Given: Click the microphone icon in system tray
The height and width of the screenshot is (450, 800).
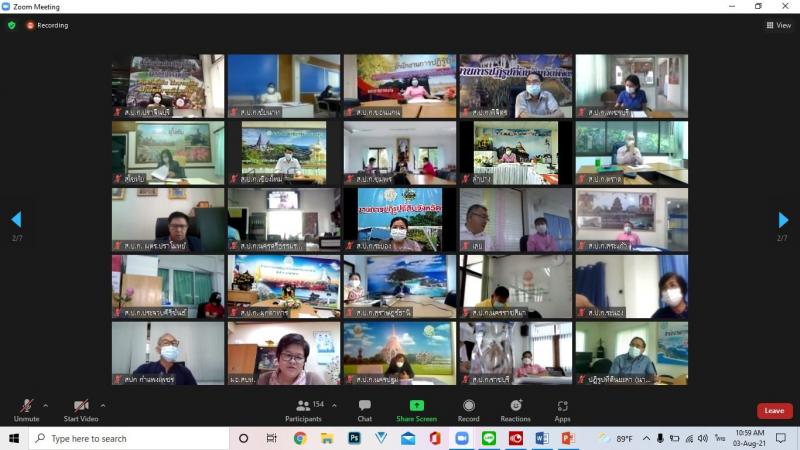Looking at the screenshot, I should [x=660, y=438].
